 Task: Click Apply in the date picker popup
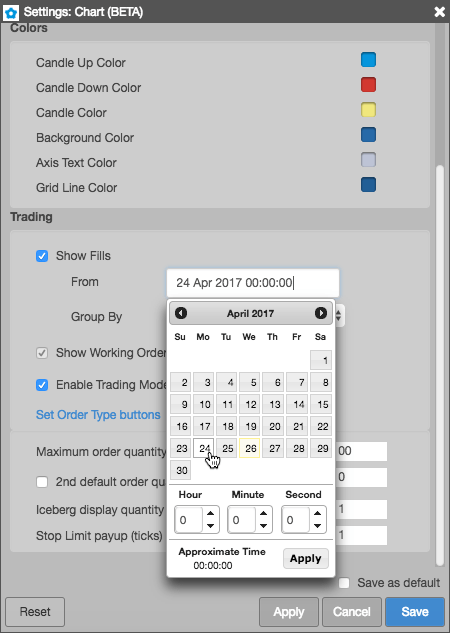[306, 558]
